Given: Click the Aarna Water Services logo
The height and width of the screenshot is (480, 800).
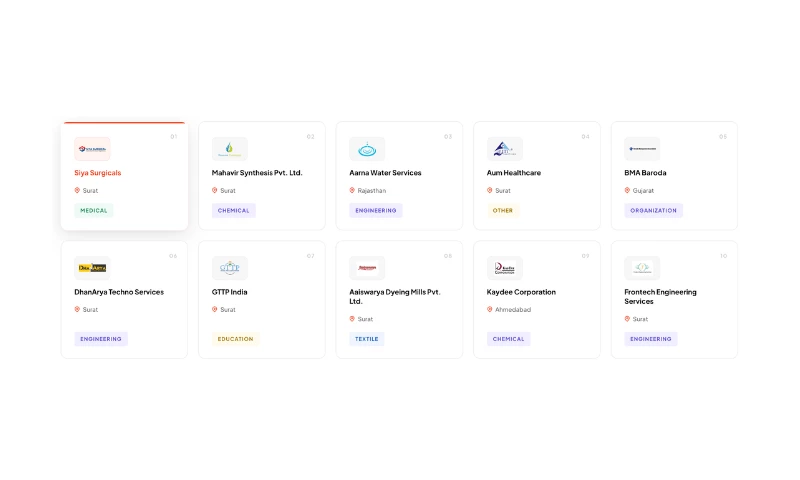Looking at the screenshot, I should [x=367, y=149].
